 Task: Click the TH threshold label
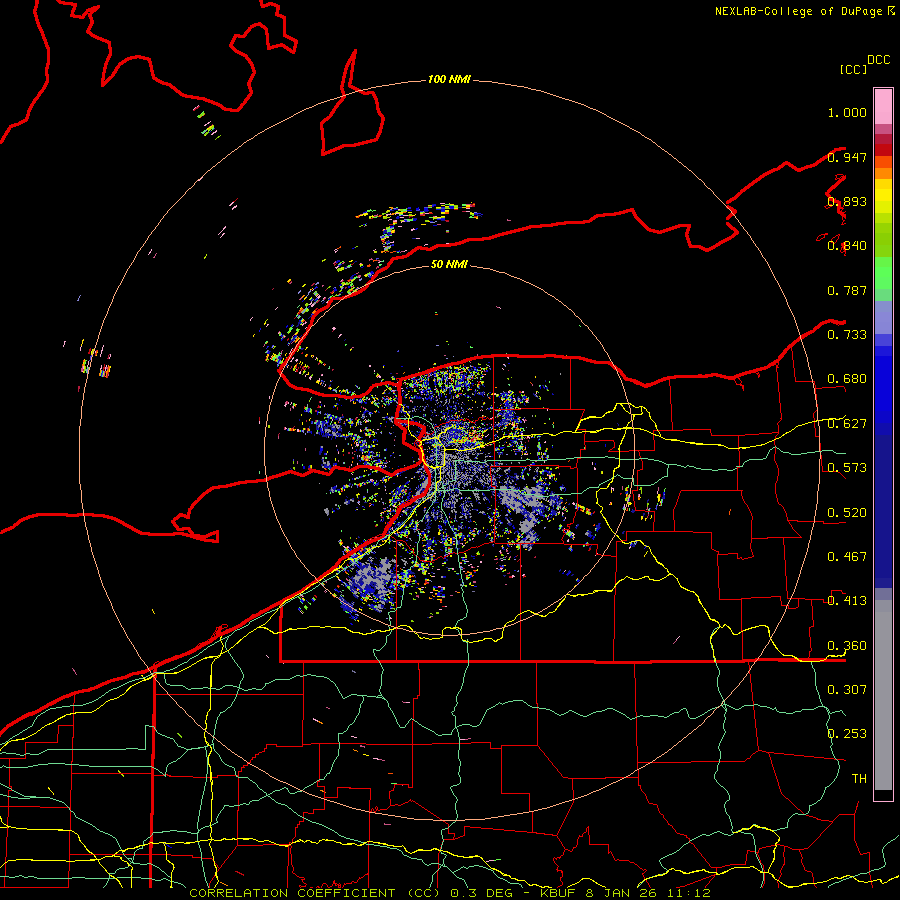859,778
